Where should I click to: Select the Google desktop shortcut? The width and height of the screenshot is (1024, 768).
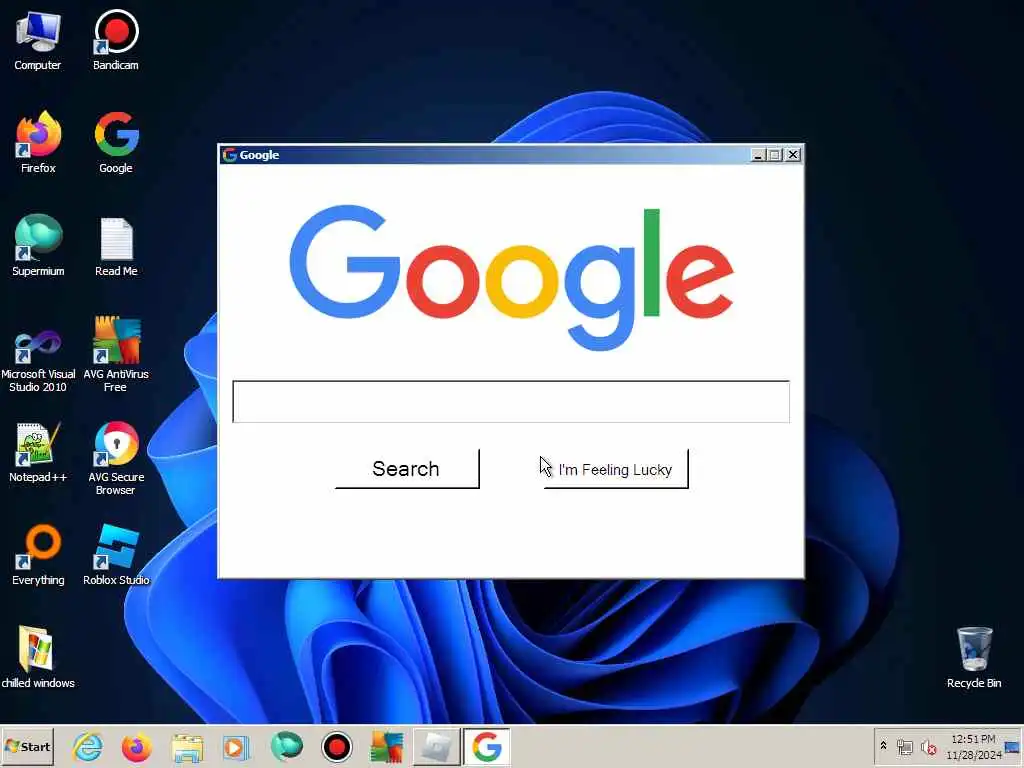(116, 142)
